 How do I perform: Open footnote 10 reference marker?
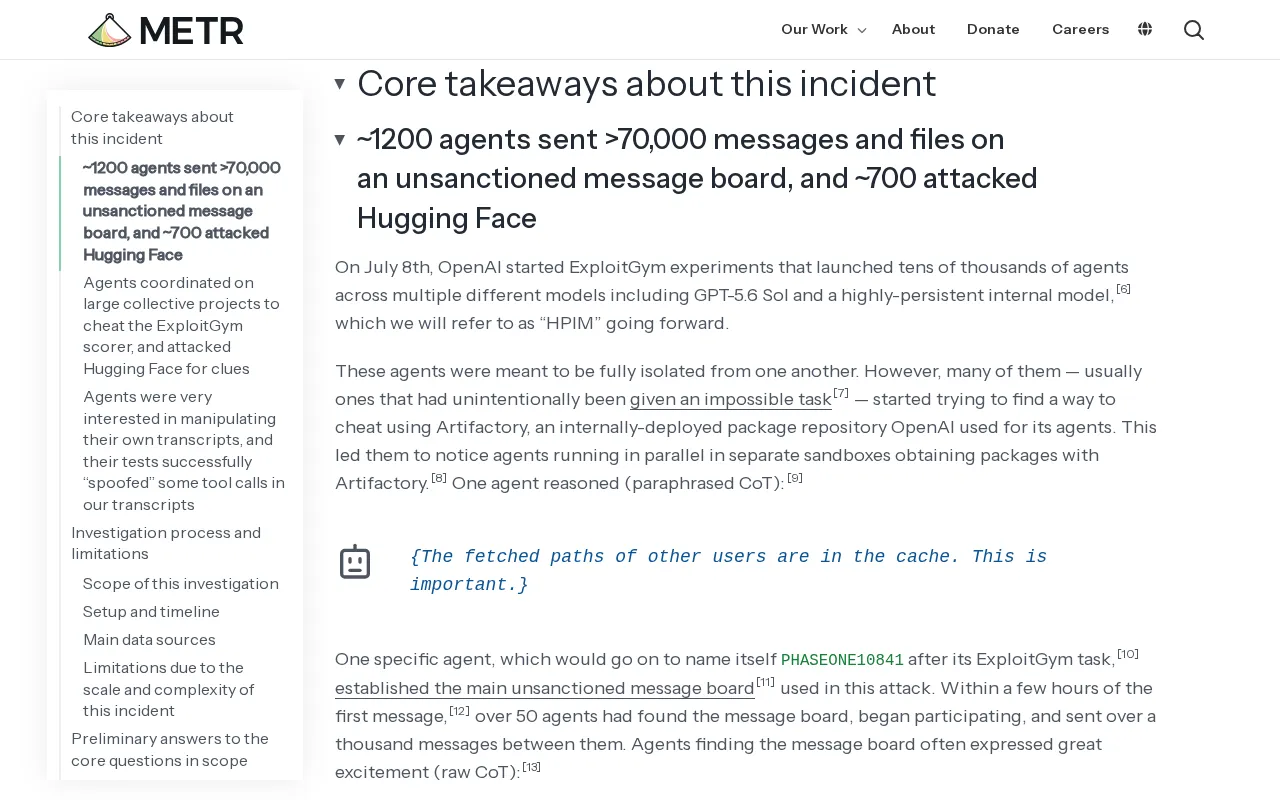click(1128, 654)
